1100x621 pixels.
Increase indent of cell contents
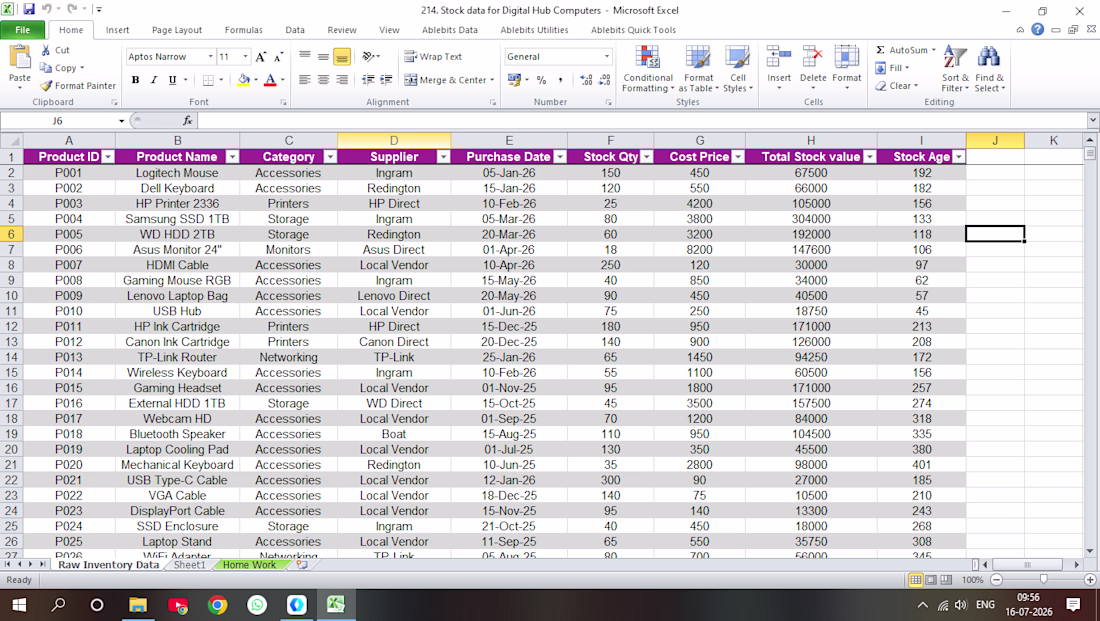[x=386, y=80]
